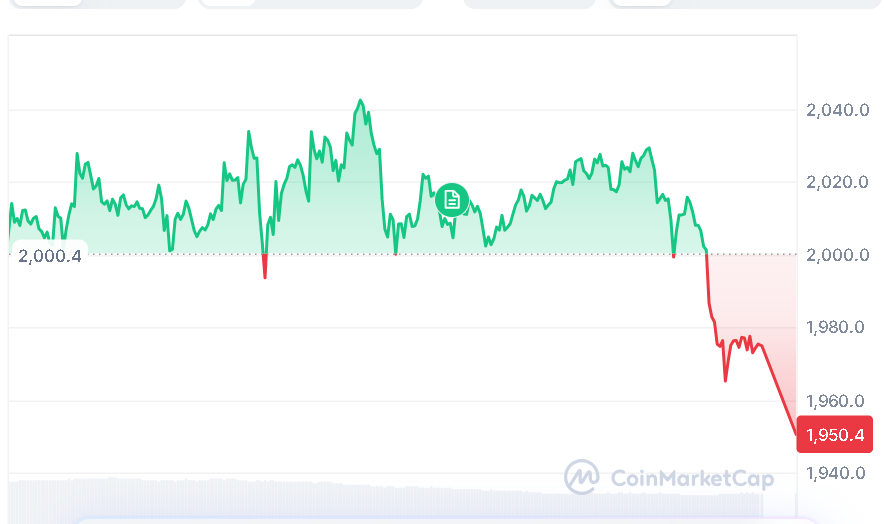The image size is (884, 524).
Task: Click the tiny red dip mid-chart on baseline
Action: coord(396,255)
